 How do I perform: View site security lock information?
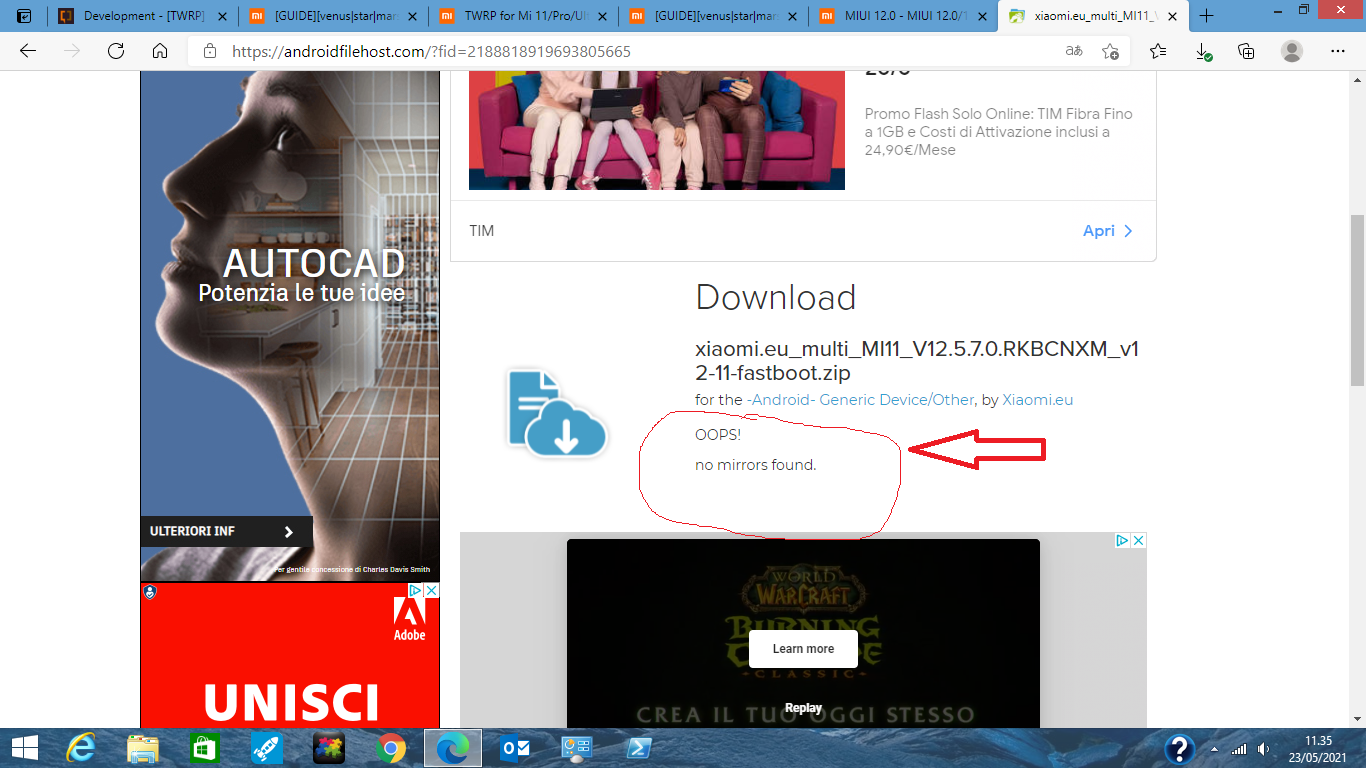tap(210, 51)
